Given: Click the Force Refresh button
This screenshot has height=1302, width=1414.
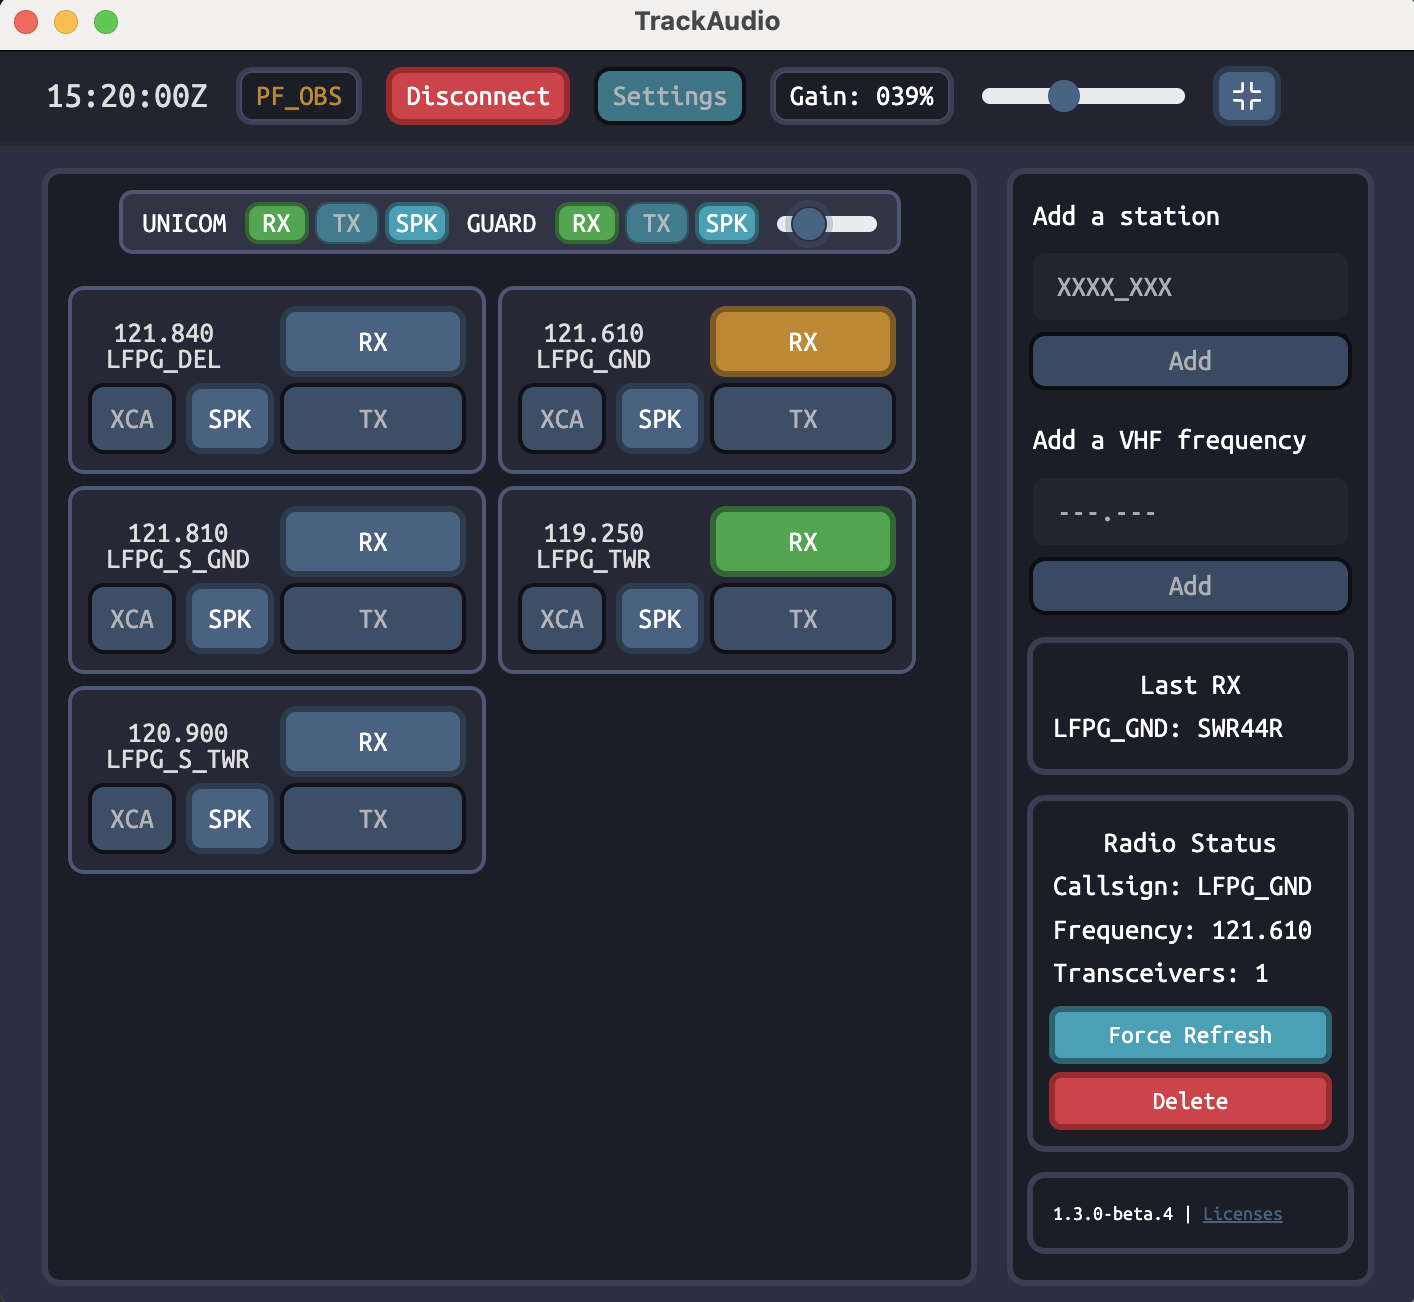Looking at the screenshot, I should [1190, 1035].
